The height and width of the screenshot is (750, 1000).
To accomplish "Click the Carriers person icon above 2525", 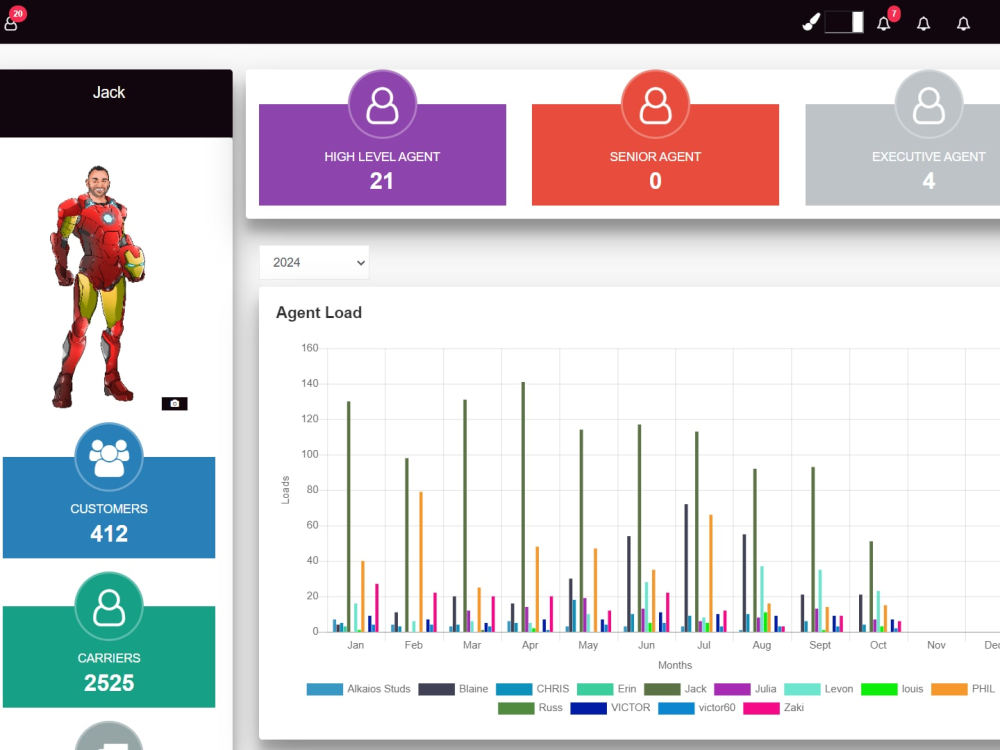I will point(108,605).
